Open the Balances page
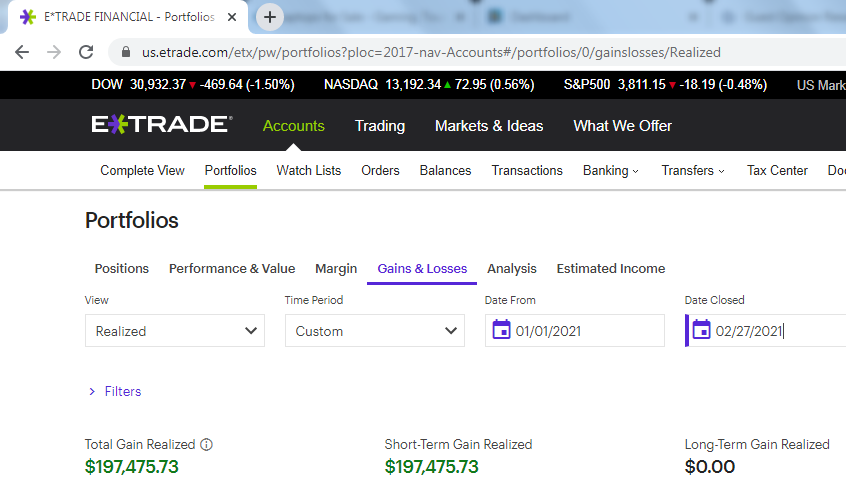 [x=446, y=171]
